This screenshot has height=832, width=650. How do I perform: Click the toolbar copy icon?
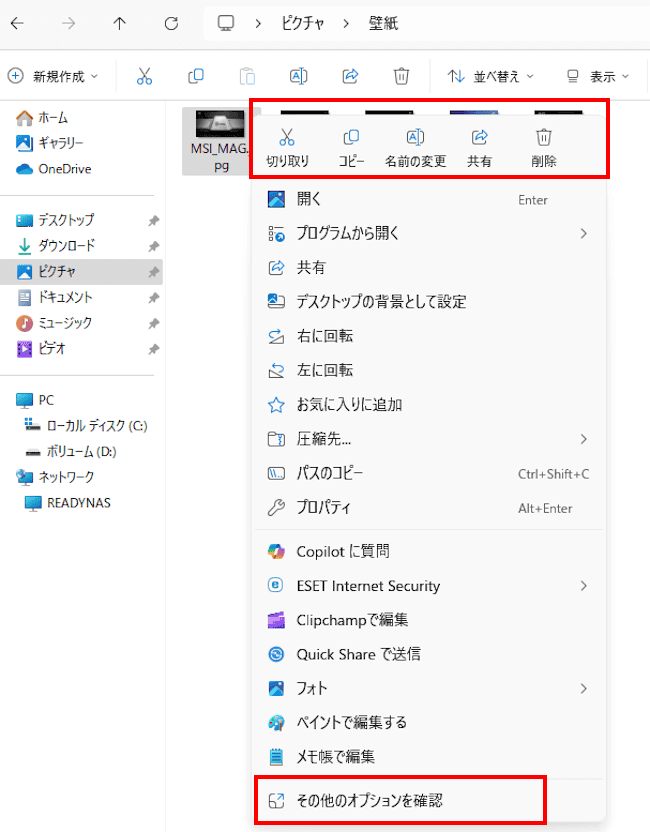[196, 76]
